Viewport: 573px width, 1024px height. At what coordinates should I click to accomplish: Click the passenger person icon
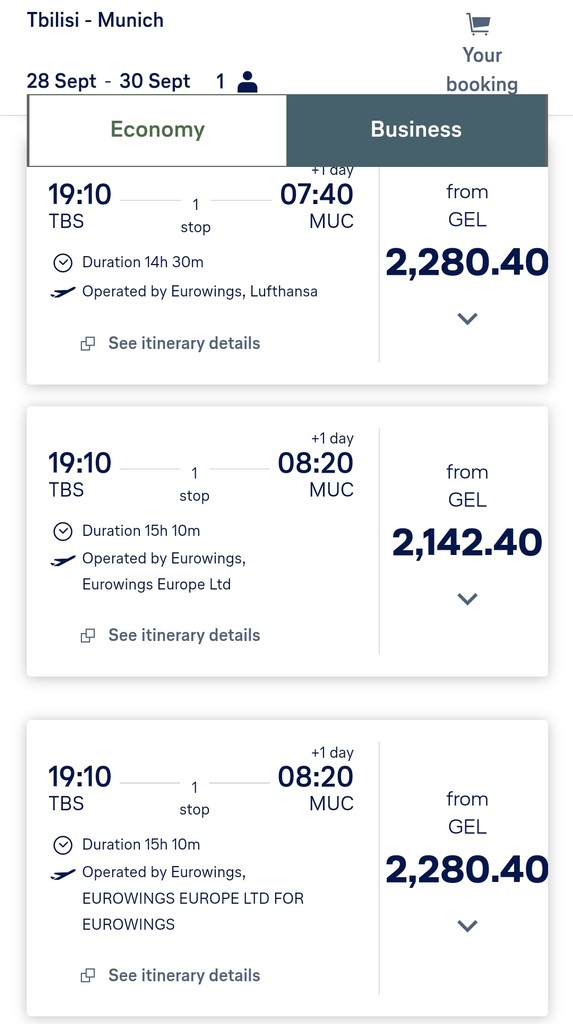[x=247, y=82]
